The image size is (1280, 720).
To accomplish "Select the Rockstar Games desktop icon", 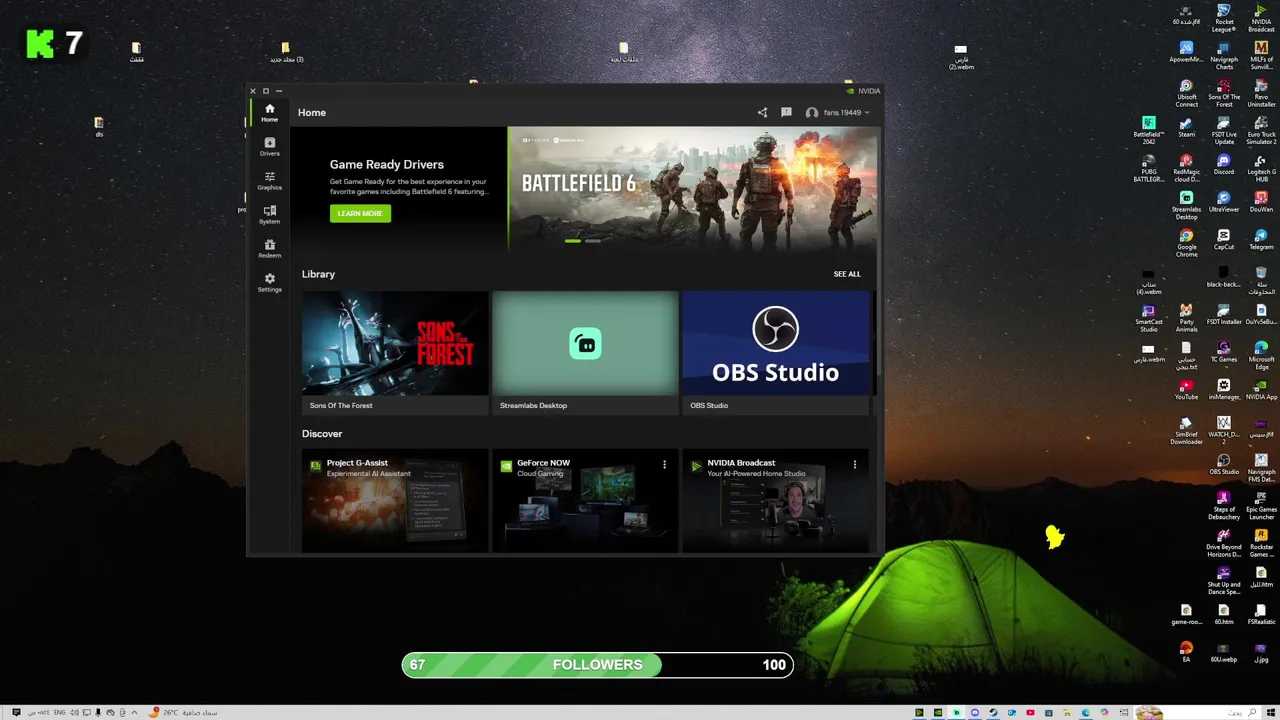I will tap(1261, 543).
